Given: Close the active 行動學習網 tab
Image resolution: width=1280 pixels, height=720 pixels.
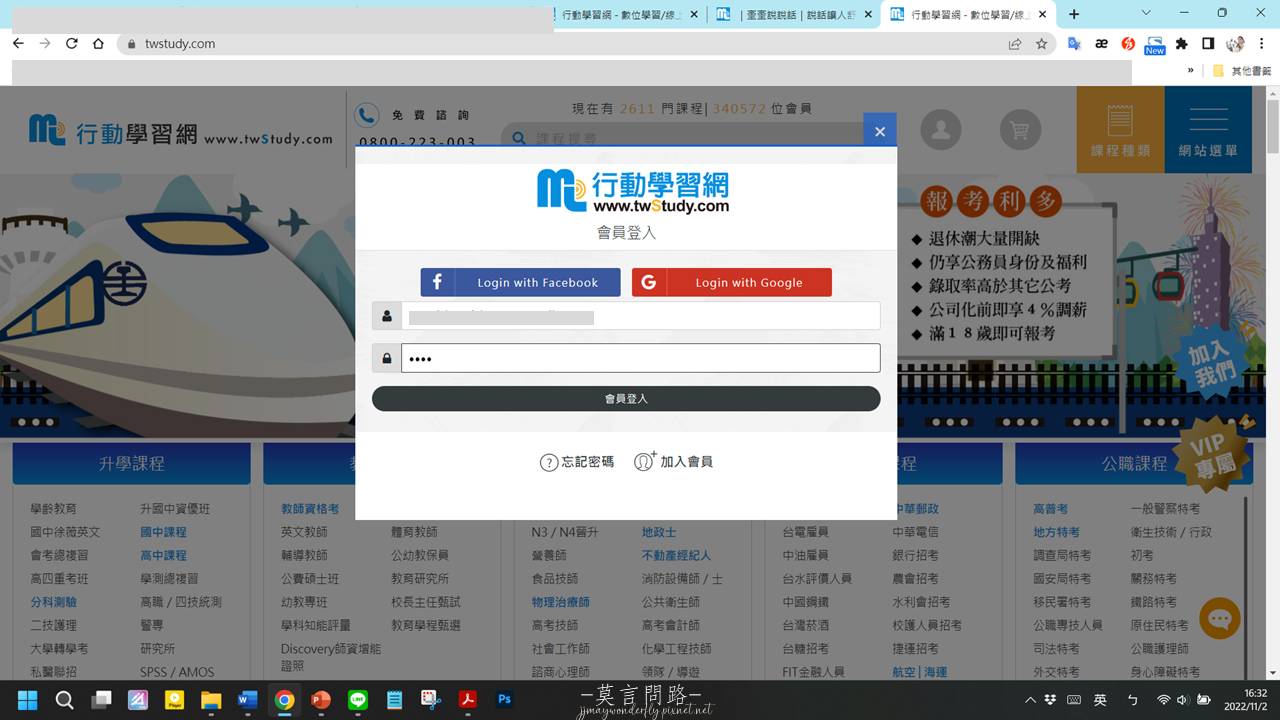Looking at the screenshot, I should [x=1043, y=15].
